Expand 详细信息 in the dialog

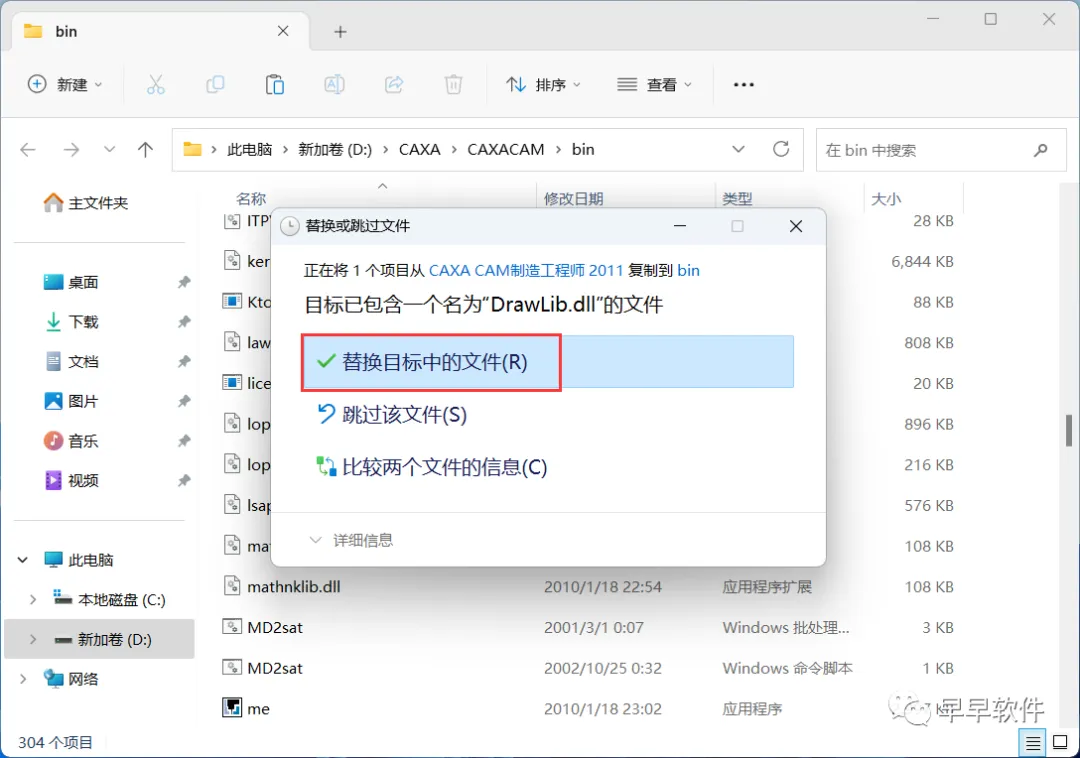(351, 540)
